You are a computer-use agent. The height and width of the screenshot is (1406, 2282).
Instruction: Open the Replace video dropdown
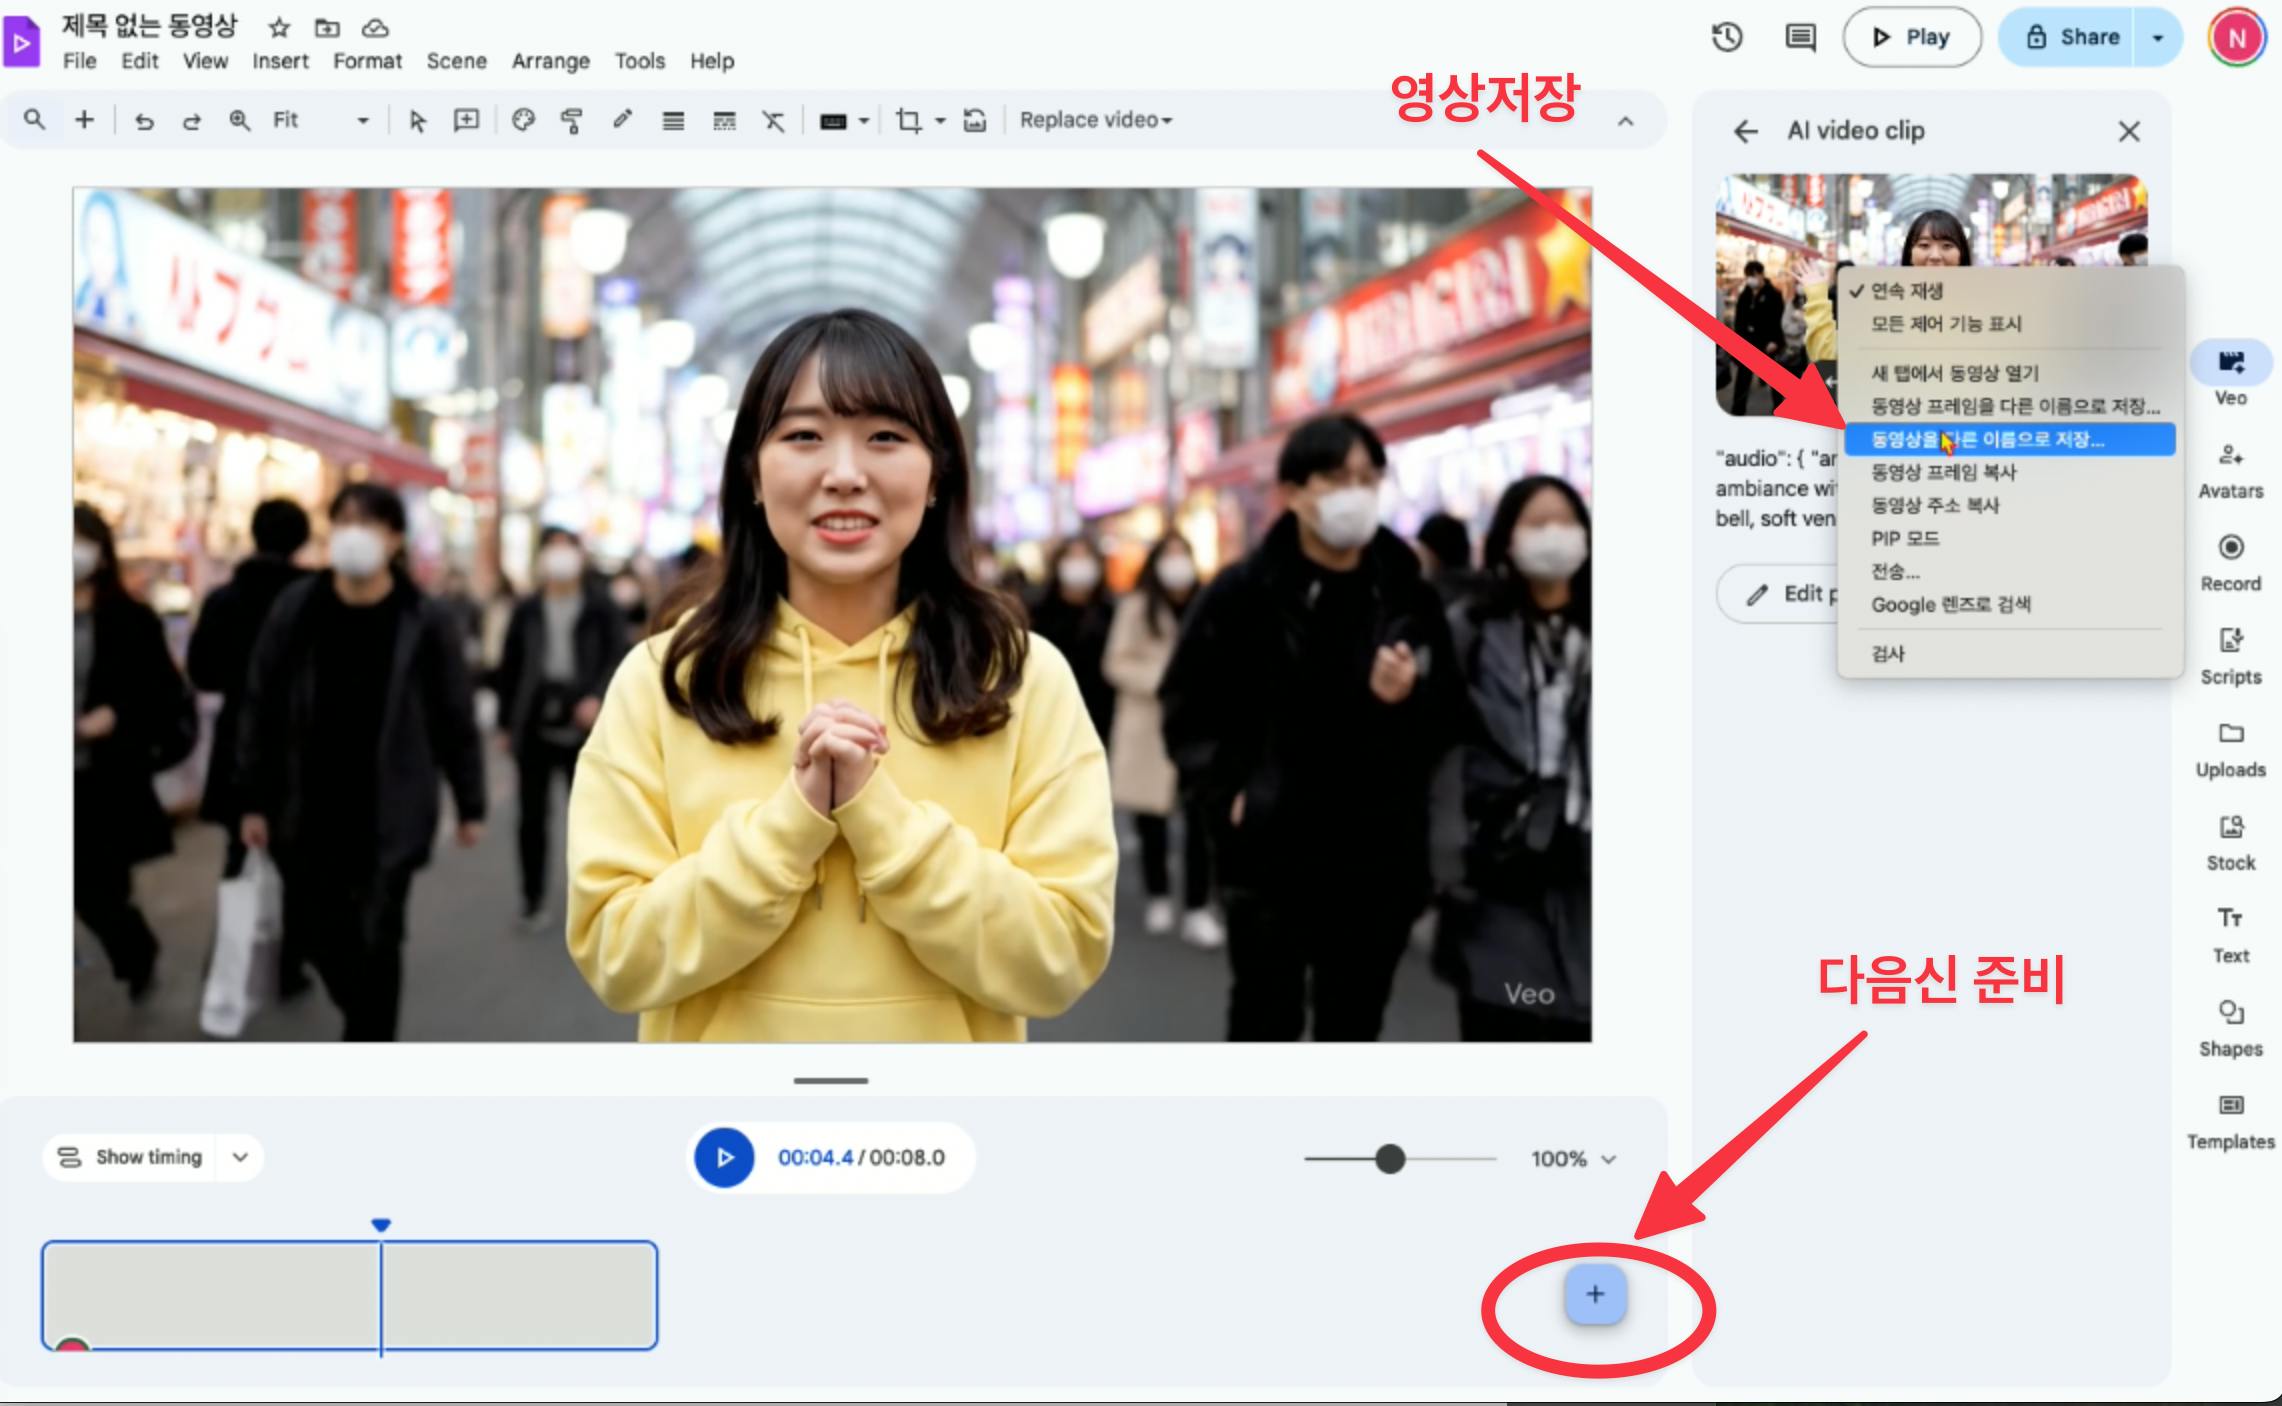(1094, 119)
